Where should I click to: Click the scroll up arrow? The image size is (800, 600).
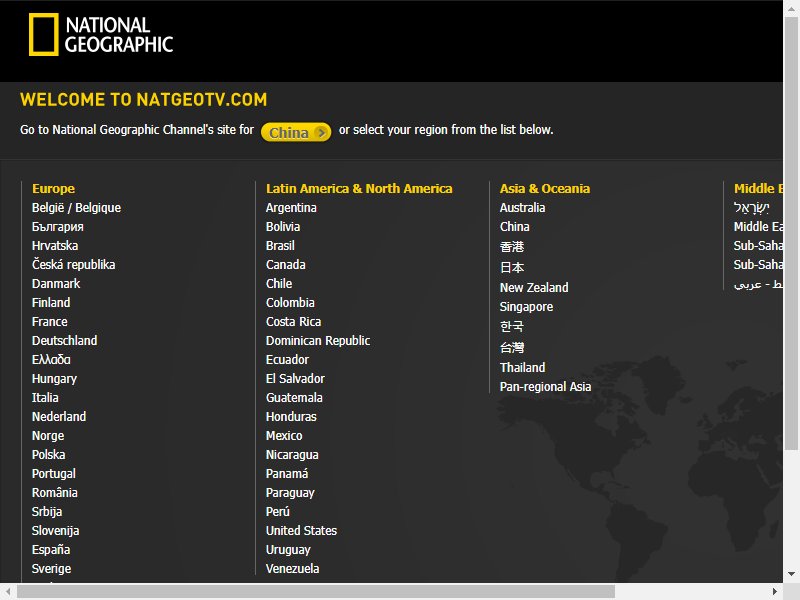[791, 8]
